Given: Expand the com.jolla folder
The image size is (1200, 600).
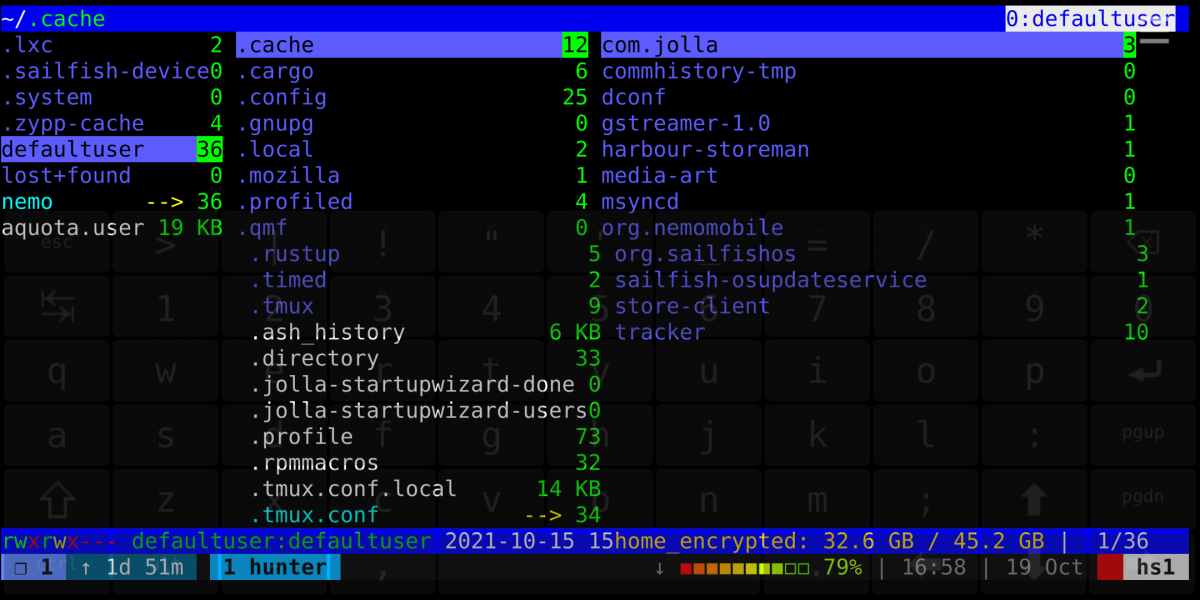Looking at the screenshot, I should [x=660, y=45].
